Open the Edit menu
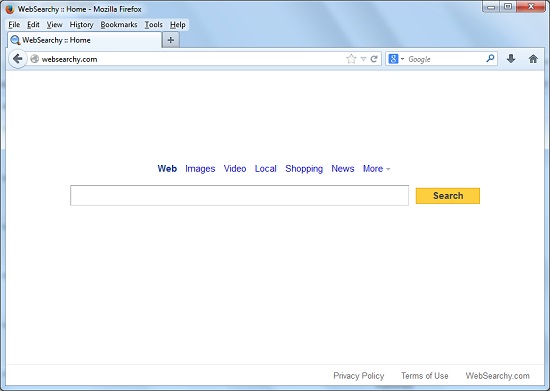Viewport: 550px width, 391px height. (x=33, y=25)
